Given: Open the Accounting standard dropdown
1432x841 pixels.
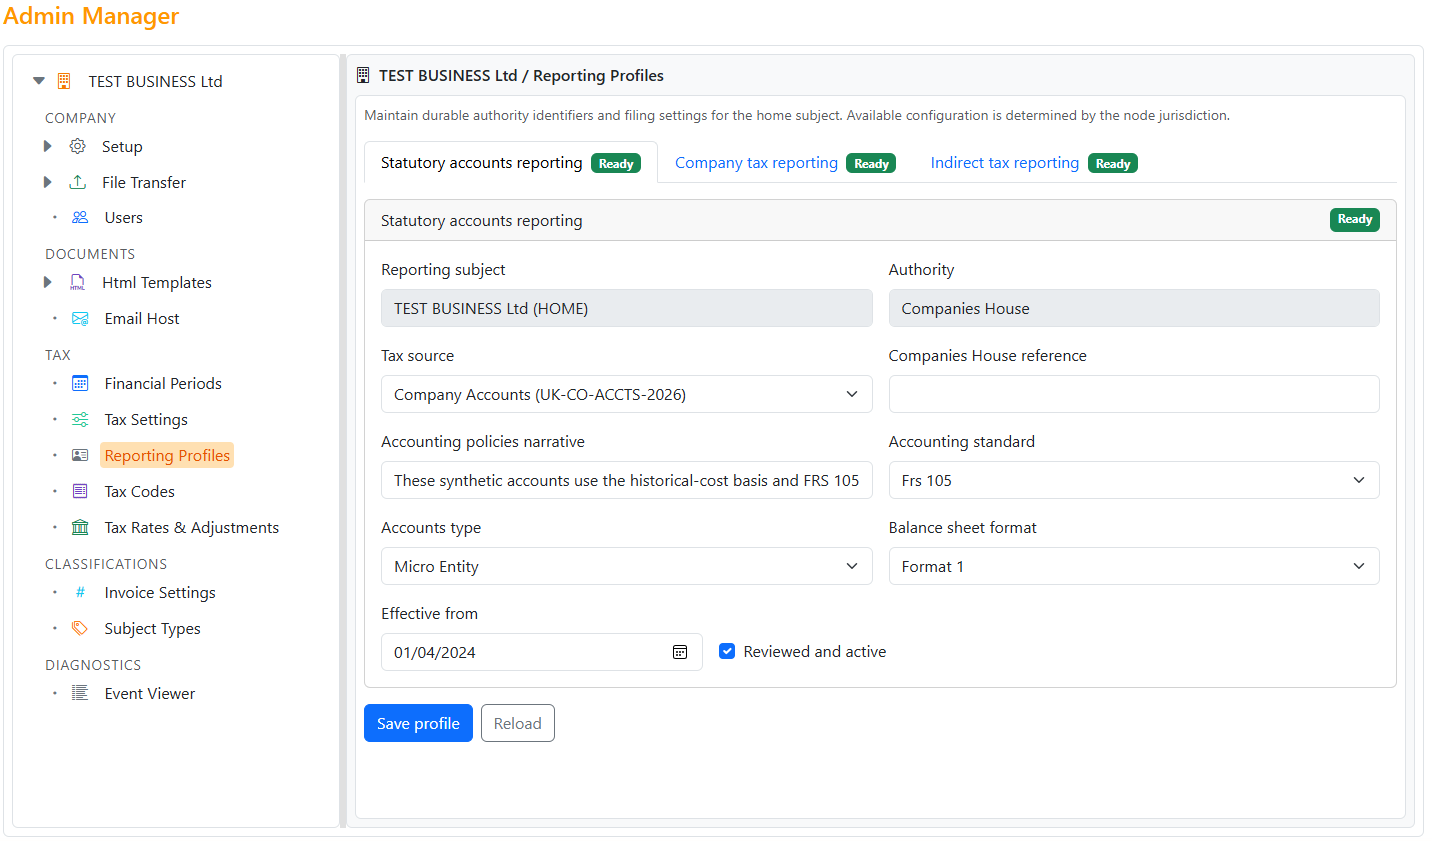Looking at the screenshot, I should [1134, 480].
